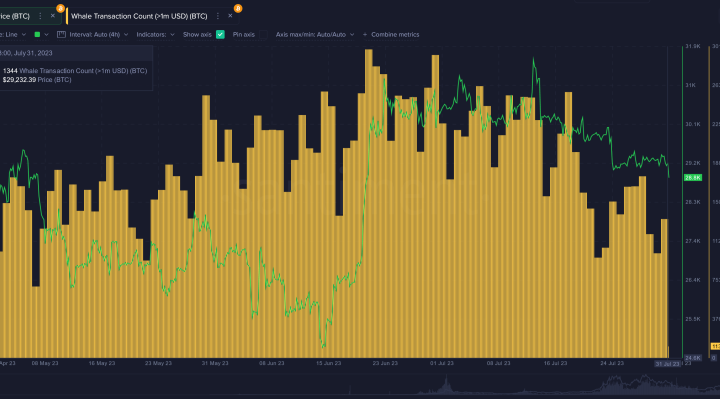Open the Axis max/min Auto/Auto dropdown

[315, 34]
